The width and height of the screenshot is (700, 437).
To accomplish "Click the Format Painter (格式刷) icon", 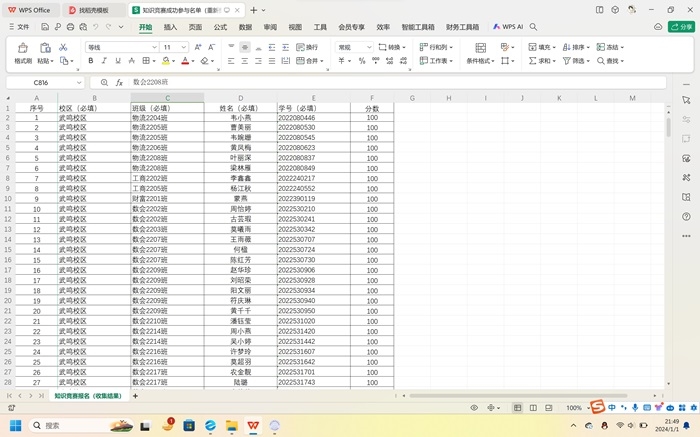I will point(22,53).
